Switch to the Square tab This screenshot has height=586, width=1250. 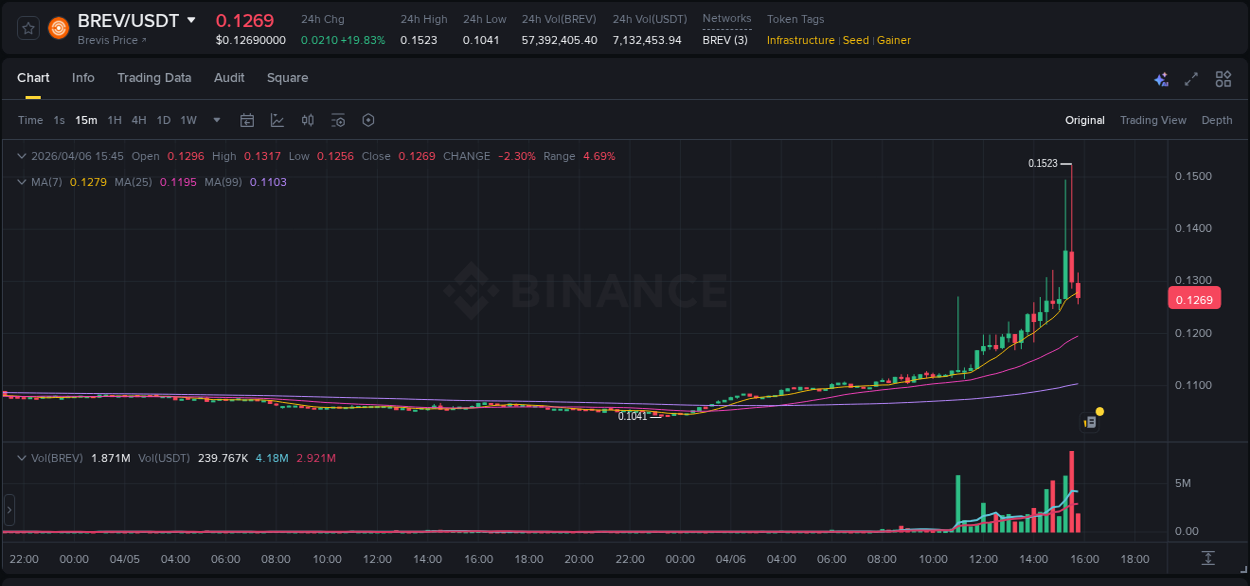[287, 78]
